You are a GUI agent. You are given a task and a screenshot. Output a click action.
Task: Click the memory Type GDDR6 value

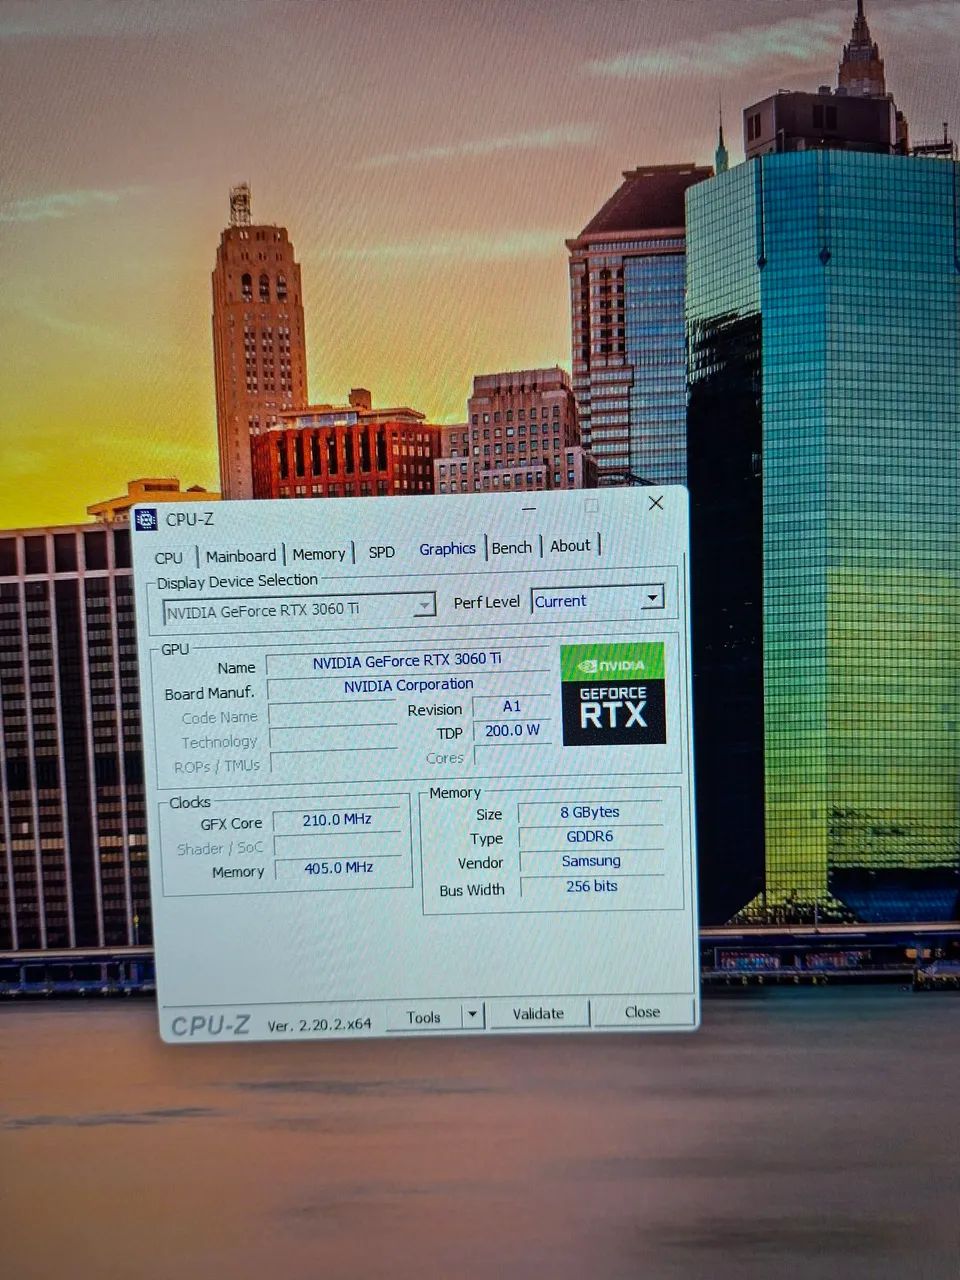tap(590, 837)
